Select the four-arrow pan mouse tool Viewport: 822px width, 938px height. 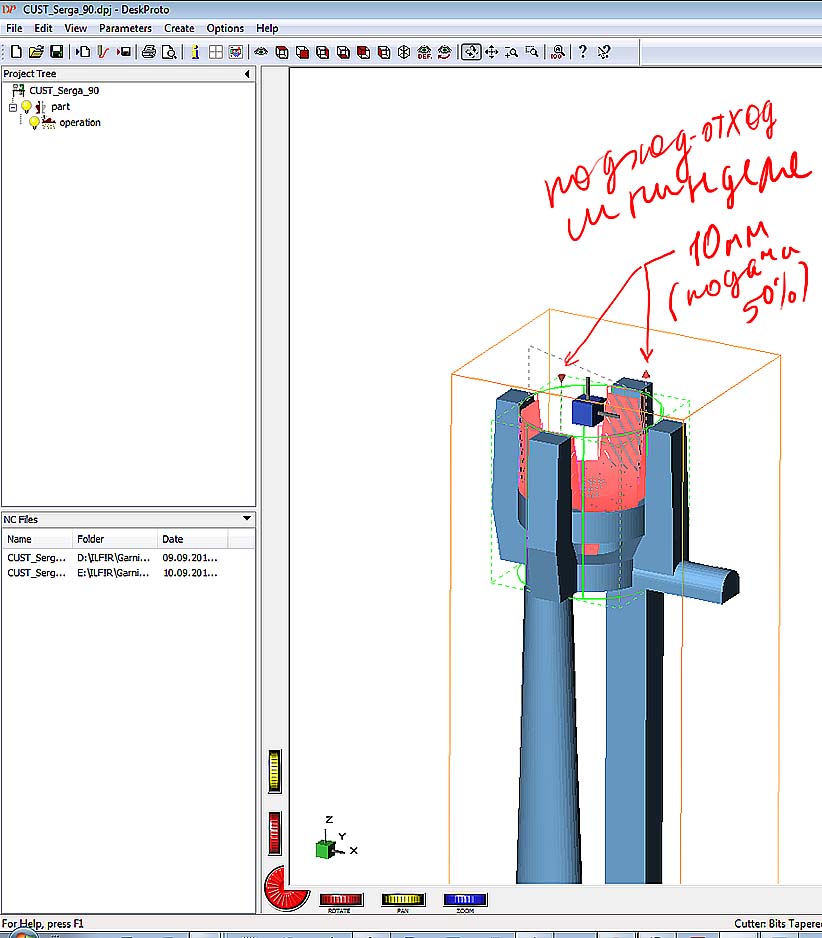click(491, 52)
